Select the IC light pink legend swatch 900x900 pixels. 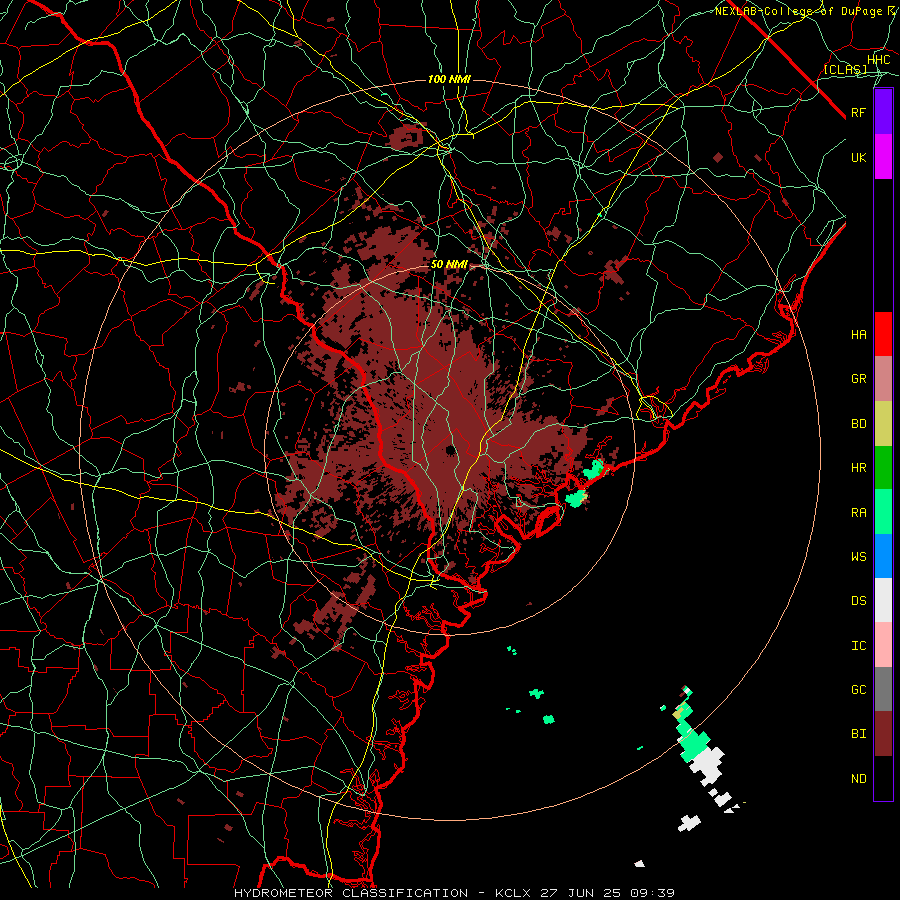(x=883, y=645)
